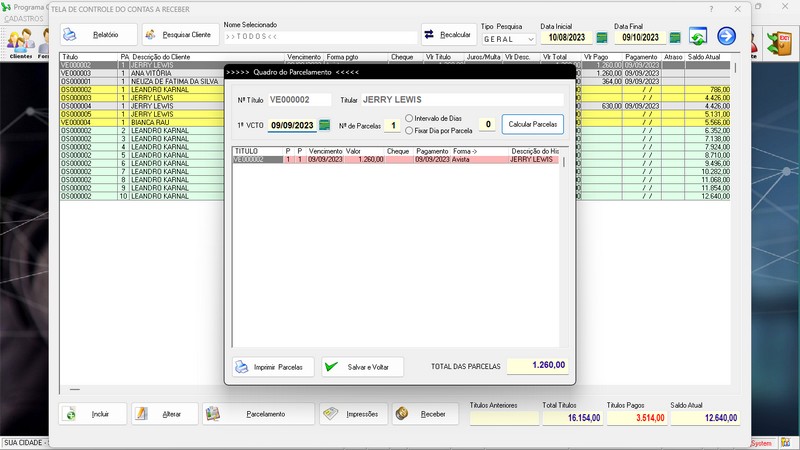Select the Fixar Dia por Parcela option
The width and height of the screenshot is (800, 450).
[x=409, y=131]
